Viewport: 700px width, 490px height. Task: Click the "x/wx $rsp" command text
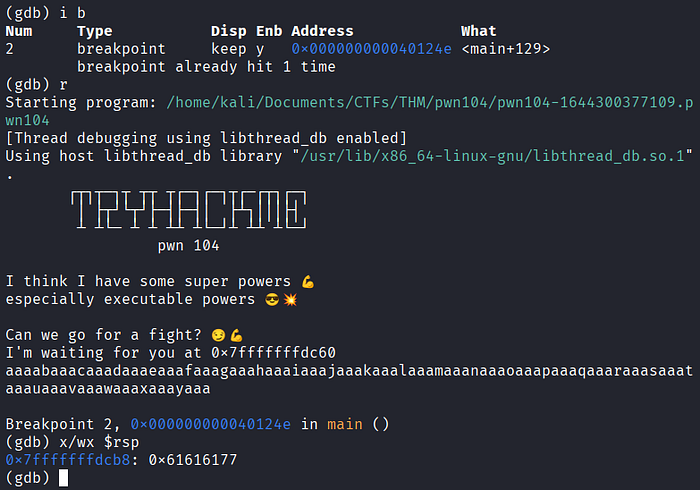pyautogui.click(x=99, y=442)
